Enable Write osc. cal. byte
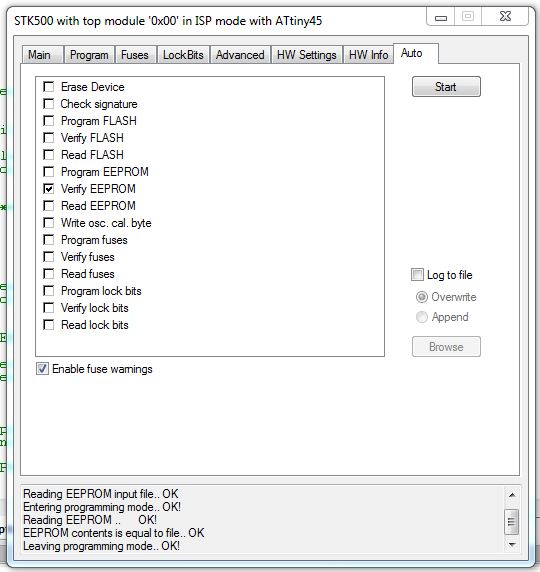This screenshot has height=572, width=540. click(x=49, y=223)
